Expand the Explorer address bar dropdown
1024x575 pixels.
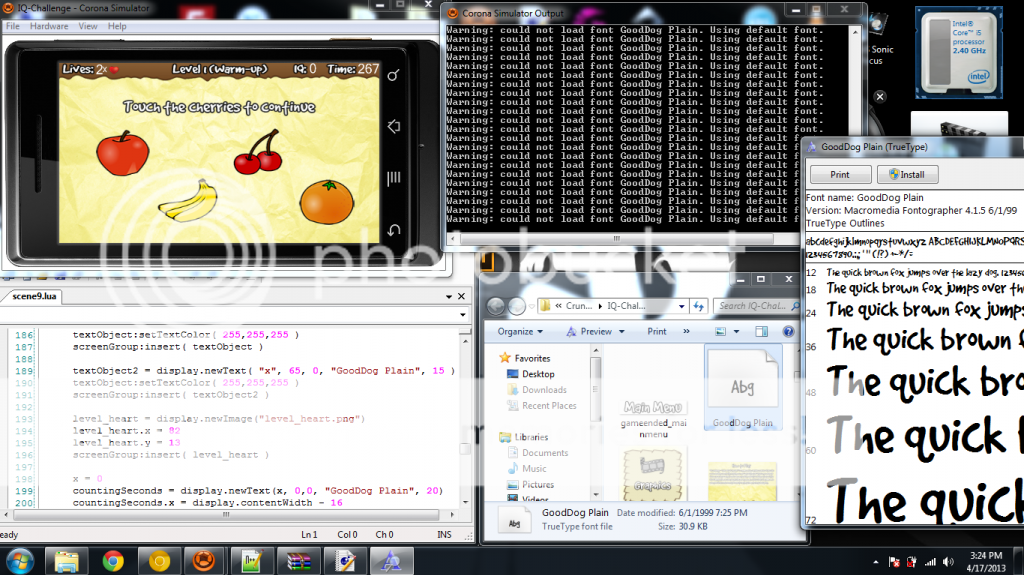[x=682, y=306]
